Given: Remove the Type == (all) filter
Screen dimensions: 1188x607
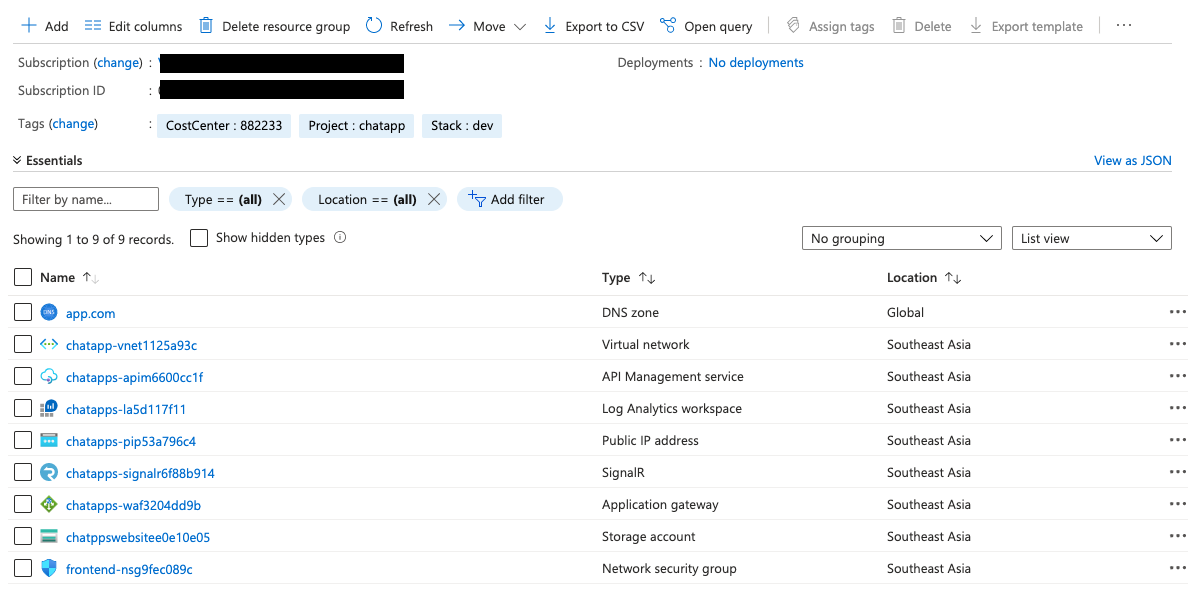Looking at the screenshot, I should [279, 199].
